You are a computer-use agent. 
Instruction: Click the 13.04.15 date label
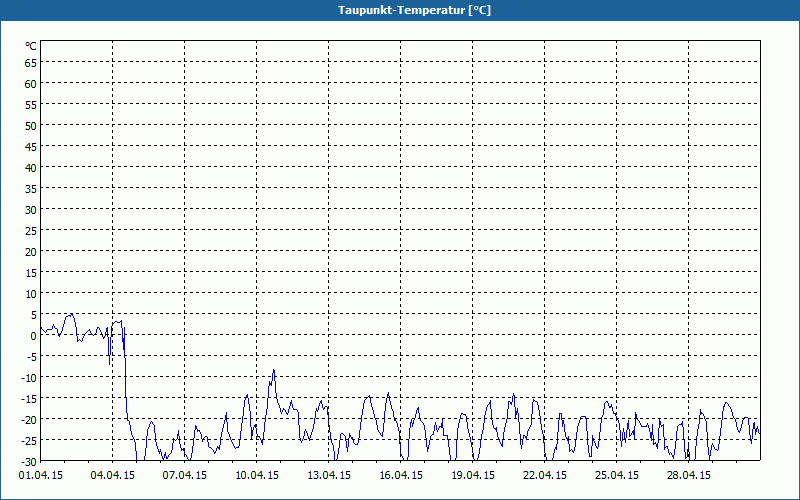click(329, 476)
